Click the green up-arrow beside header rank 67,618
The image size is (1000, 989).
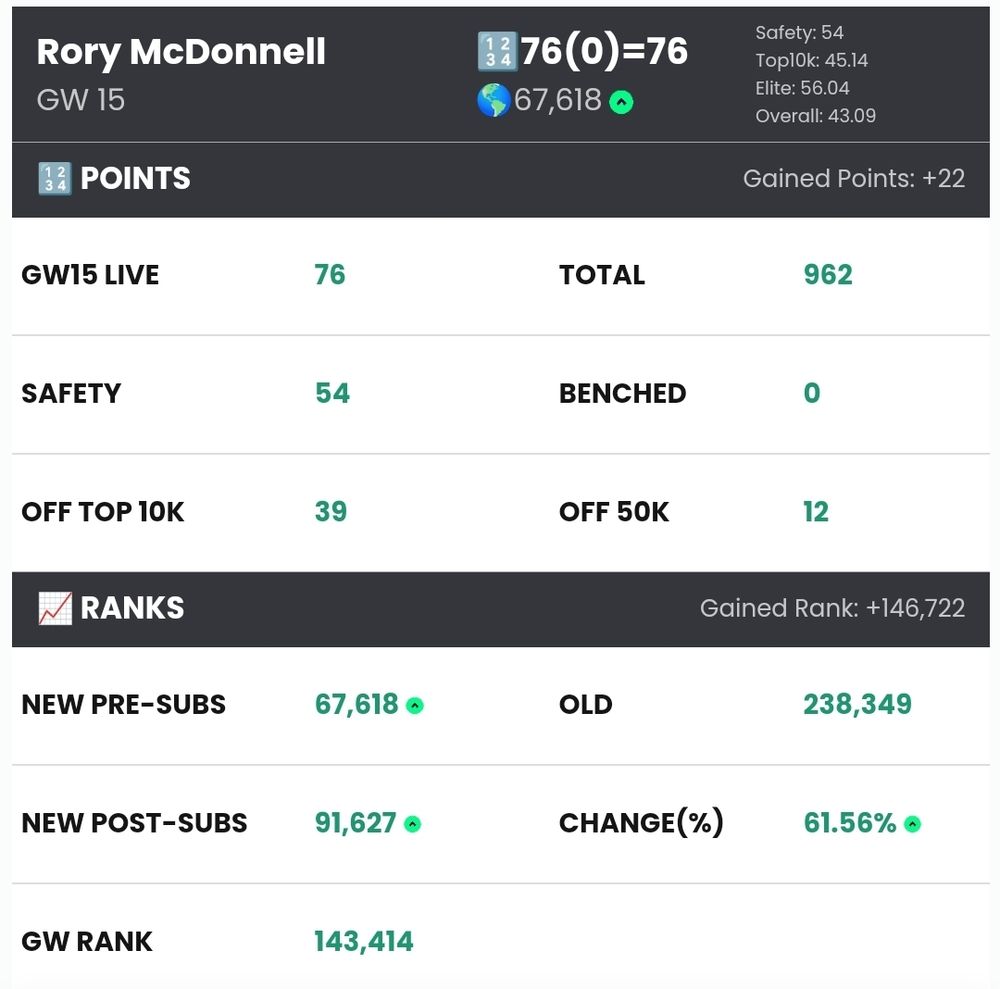tap(621, 101)
